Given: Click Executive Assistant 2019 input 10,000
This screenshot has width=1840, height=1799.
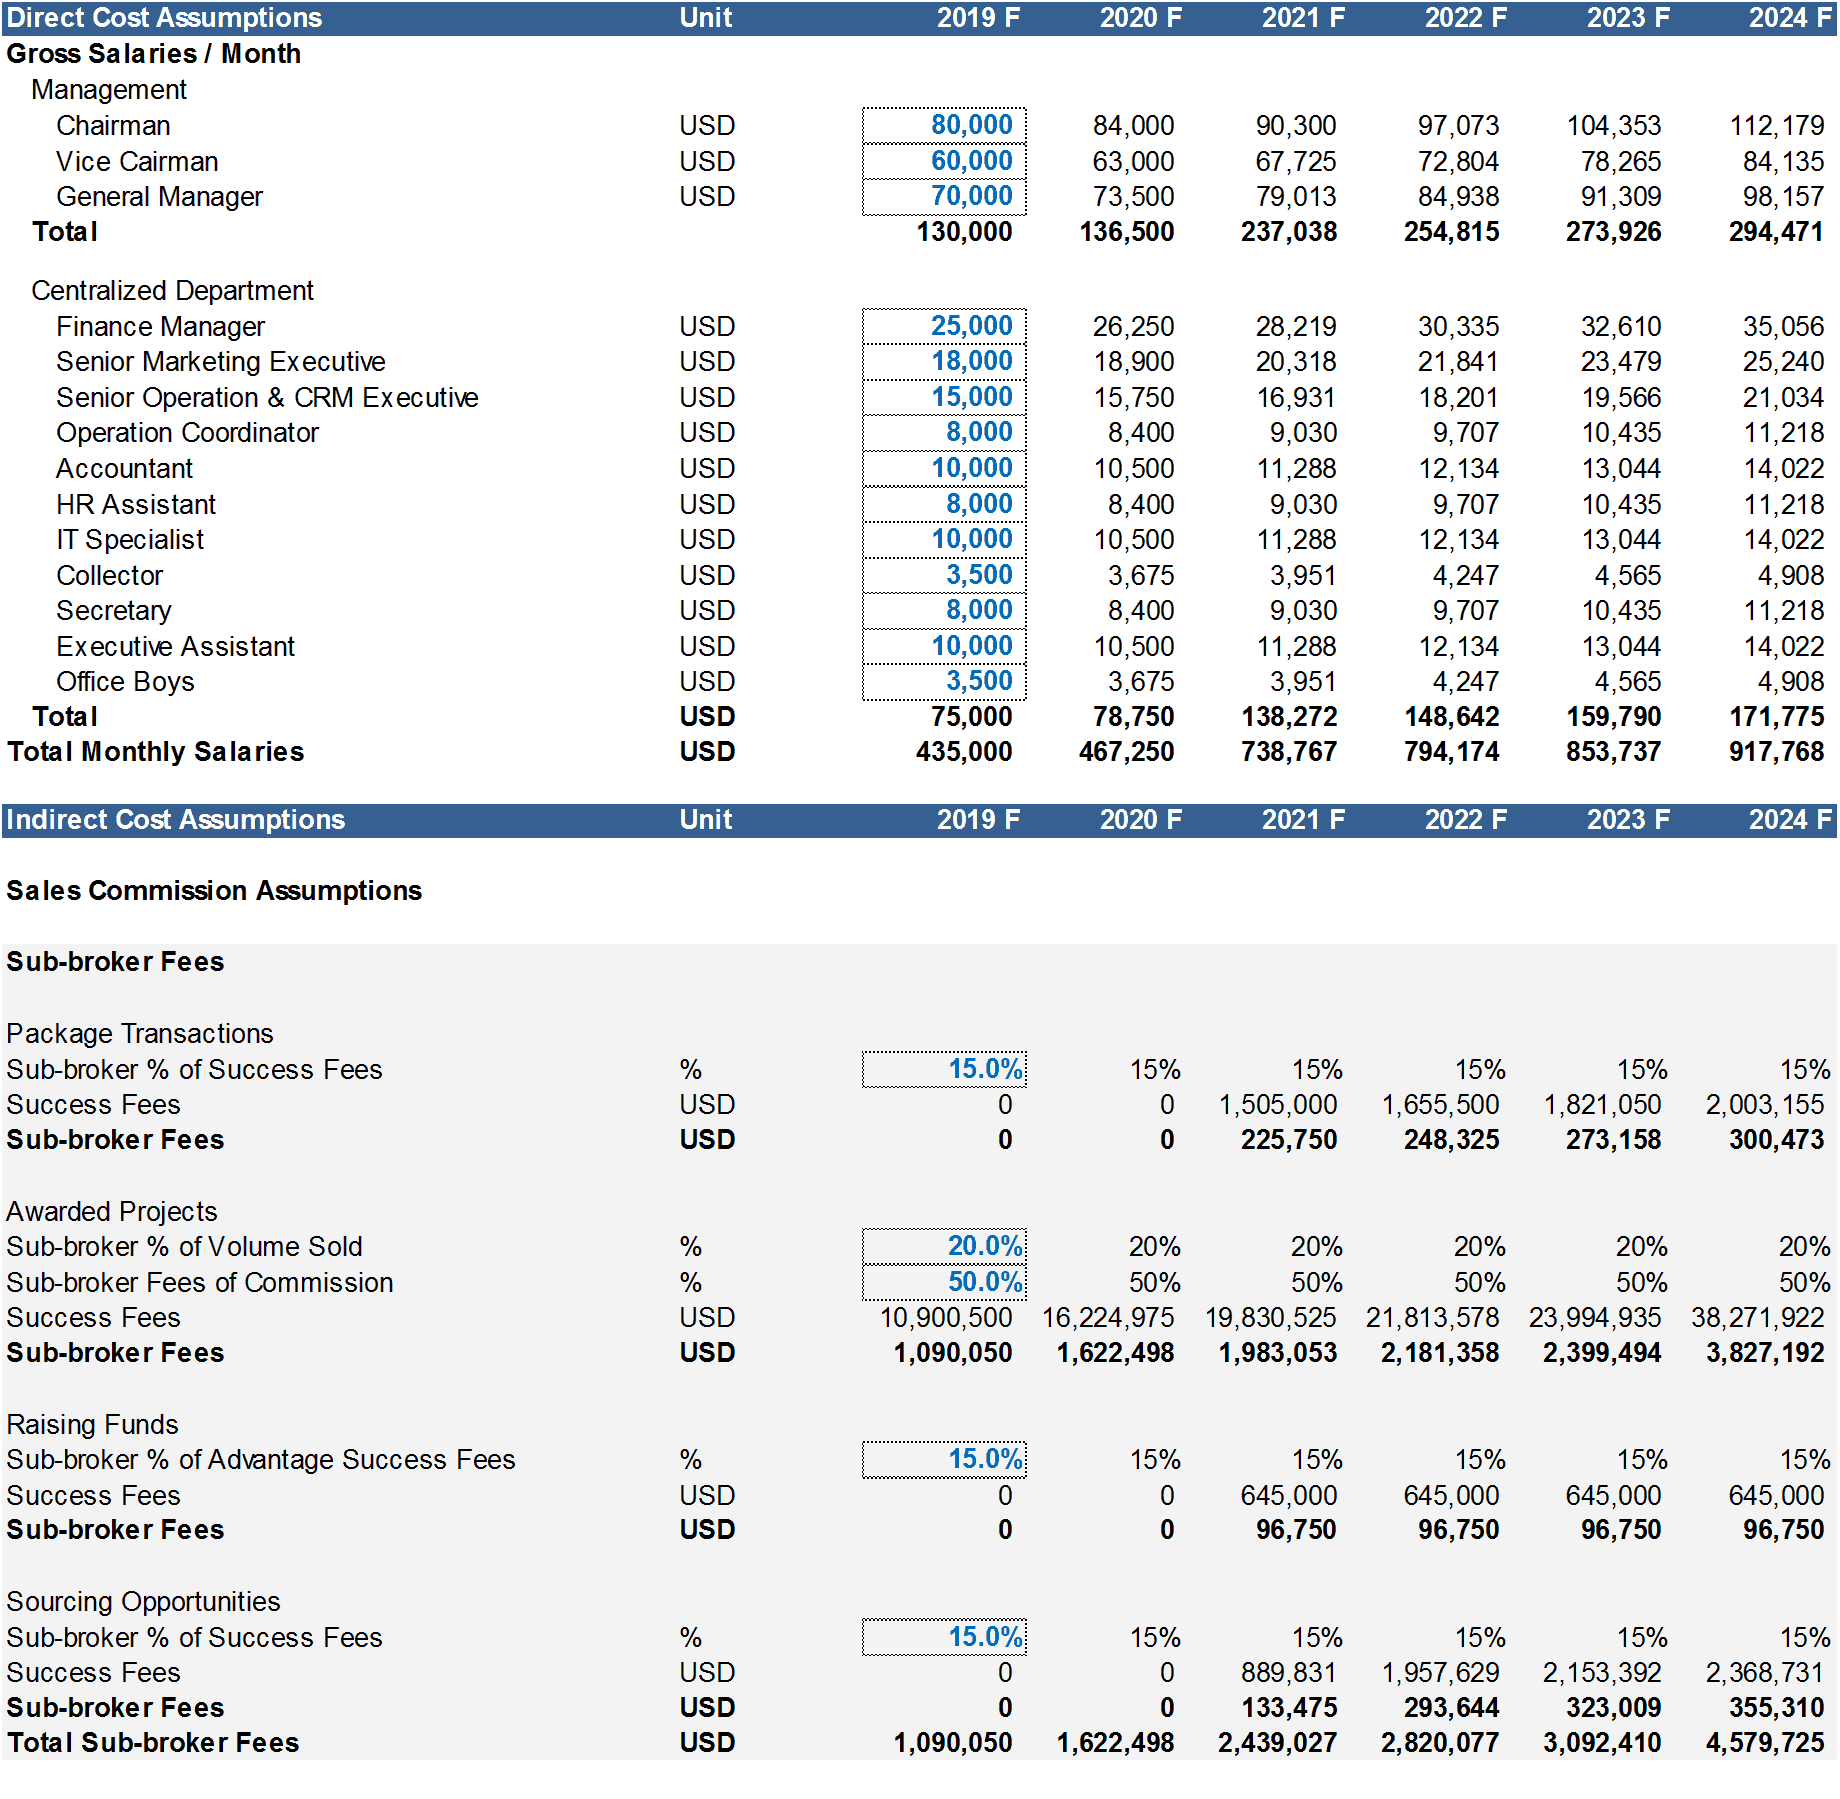Looking at the screenshot, I should 944,646.
